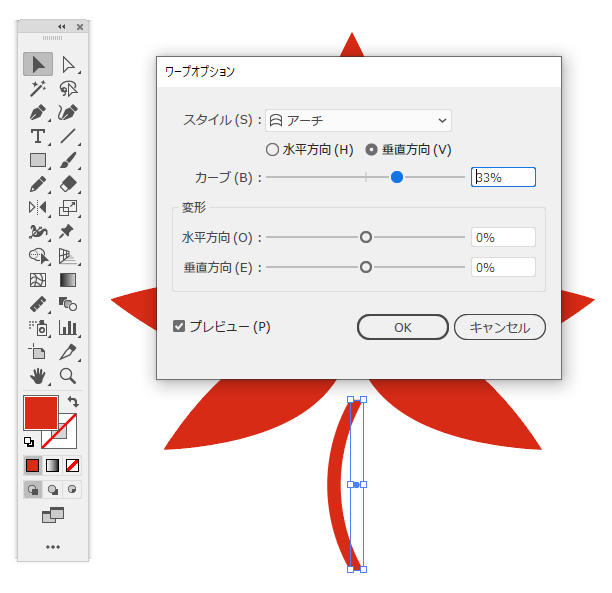Viewport: 612px width, 593px height.
Task: Select the Scale tool
Action: (68, 208)
